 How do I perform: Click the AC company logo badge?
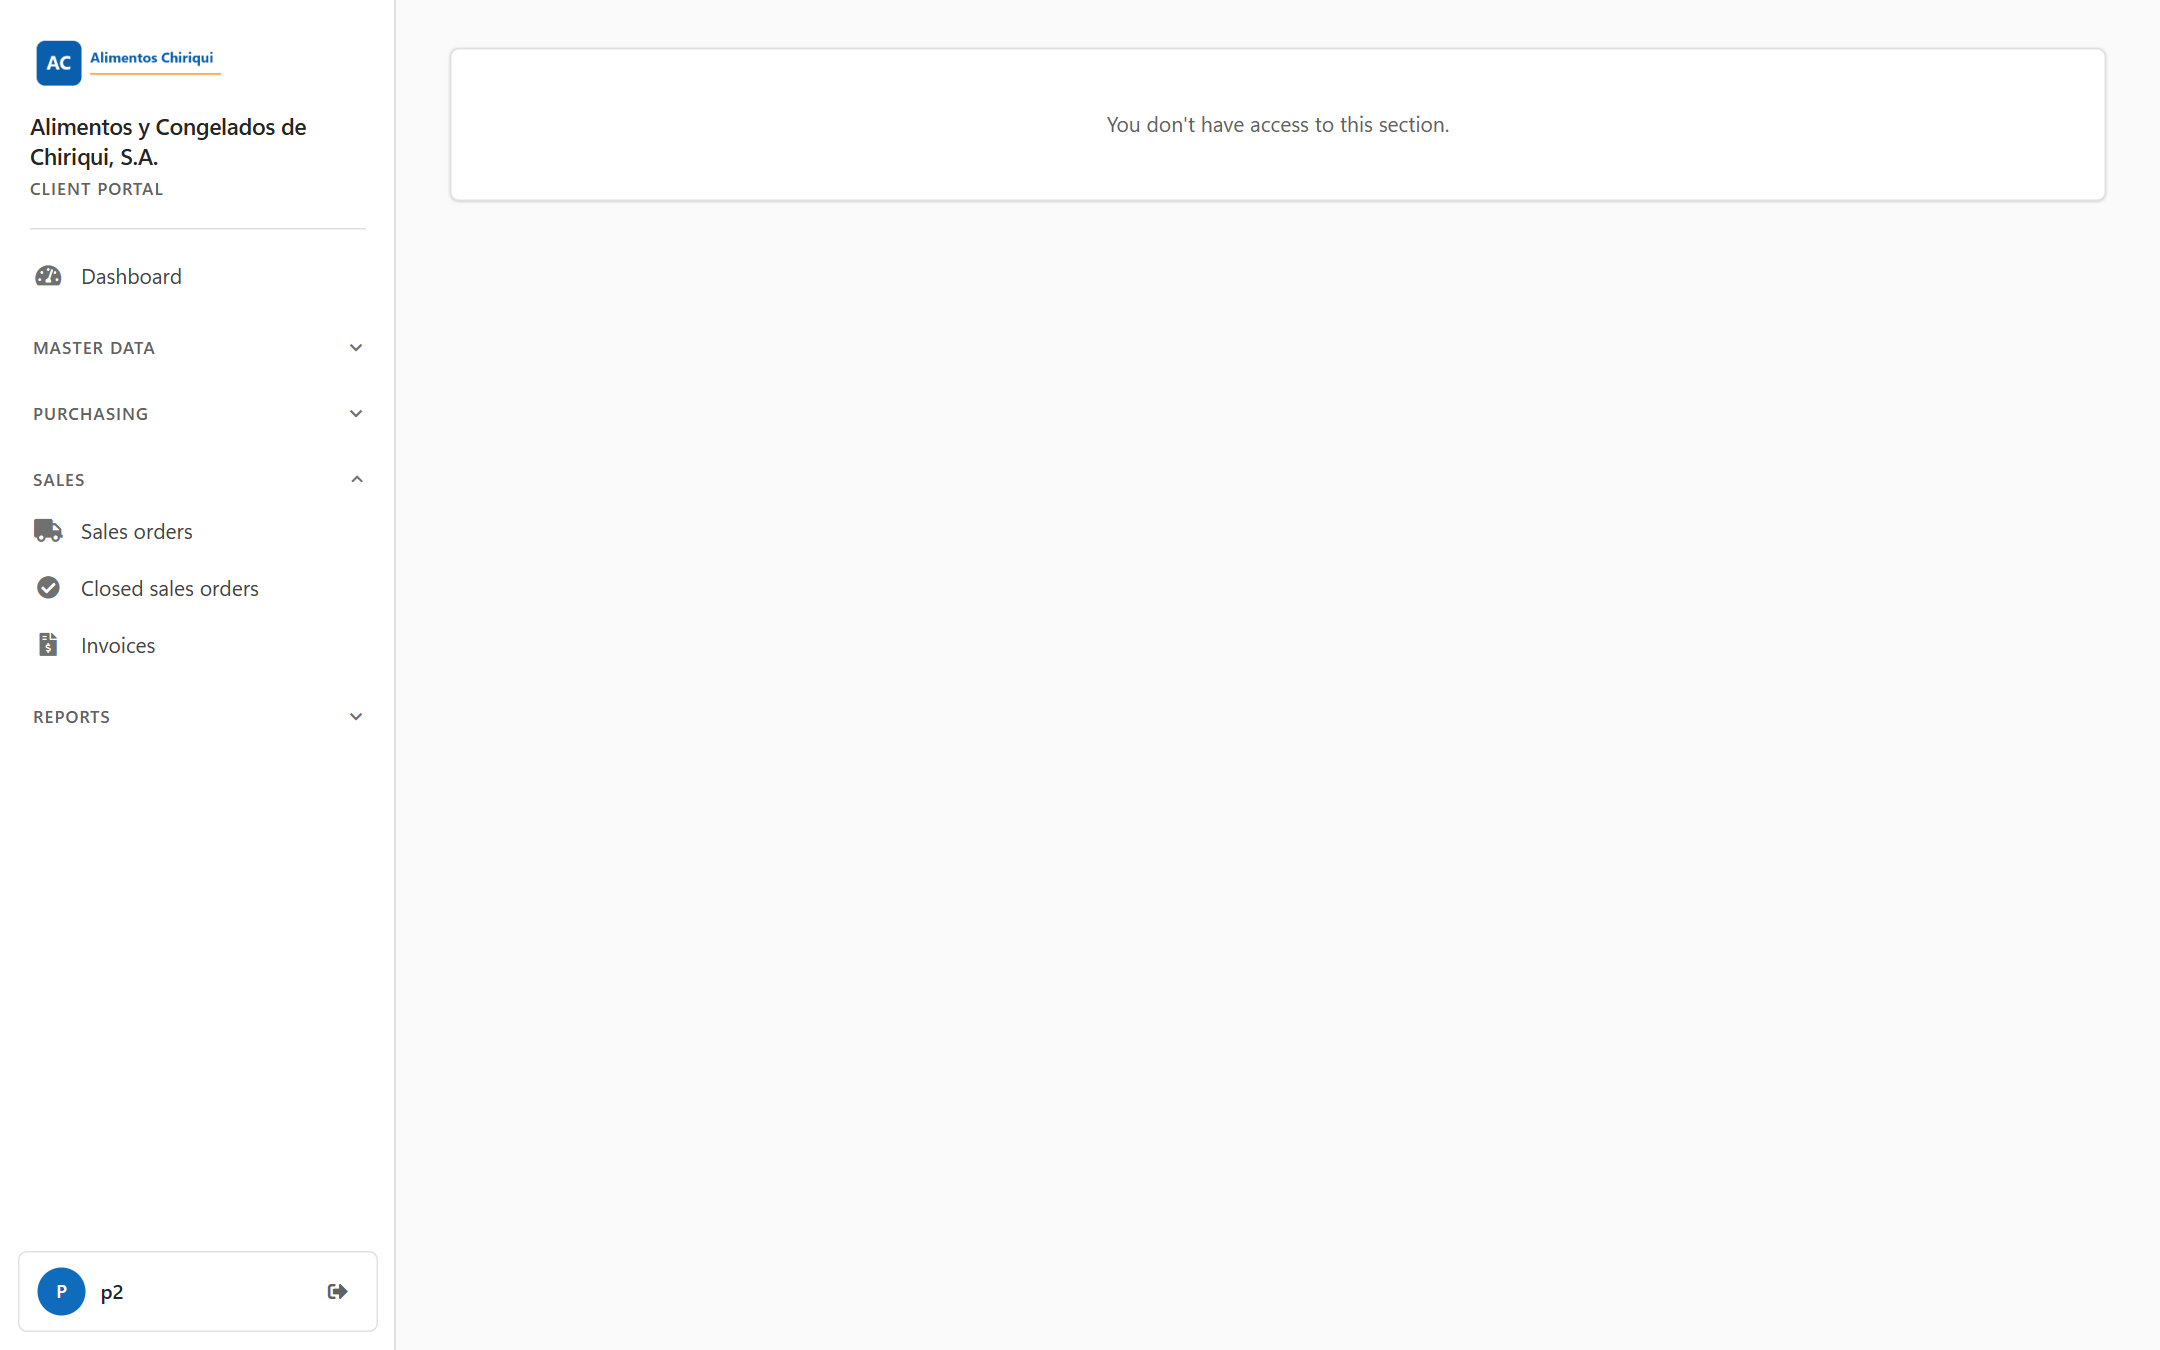point(59,63)
